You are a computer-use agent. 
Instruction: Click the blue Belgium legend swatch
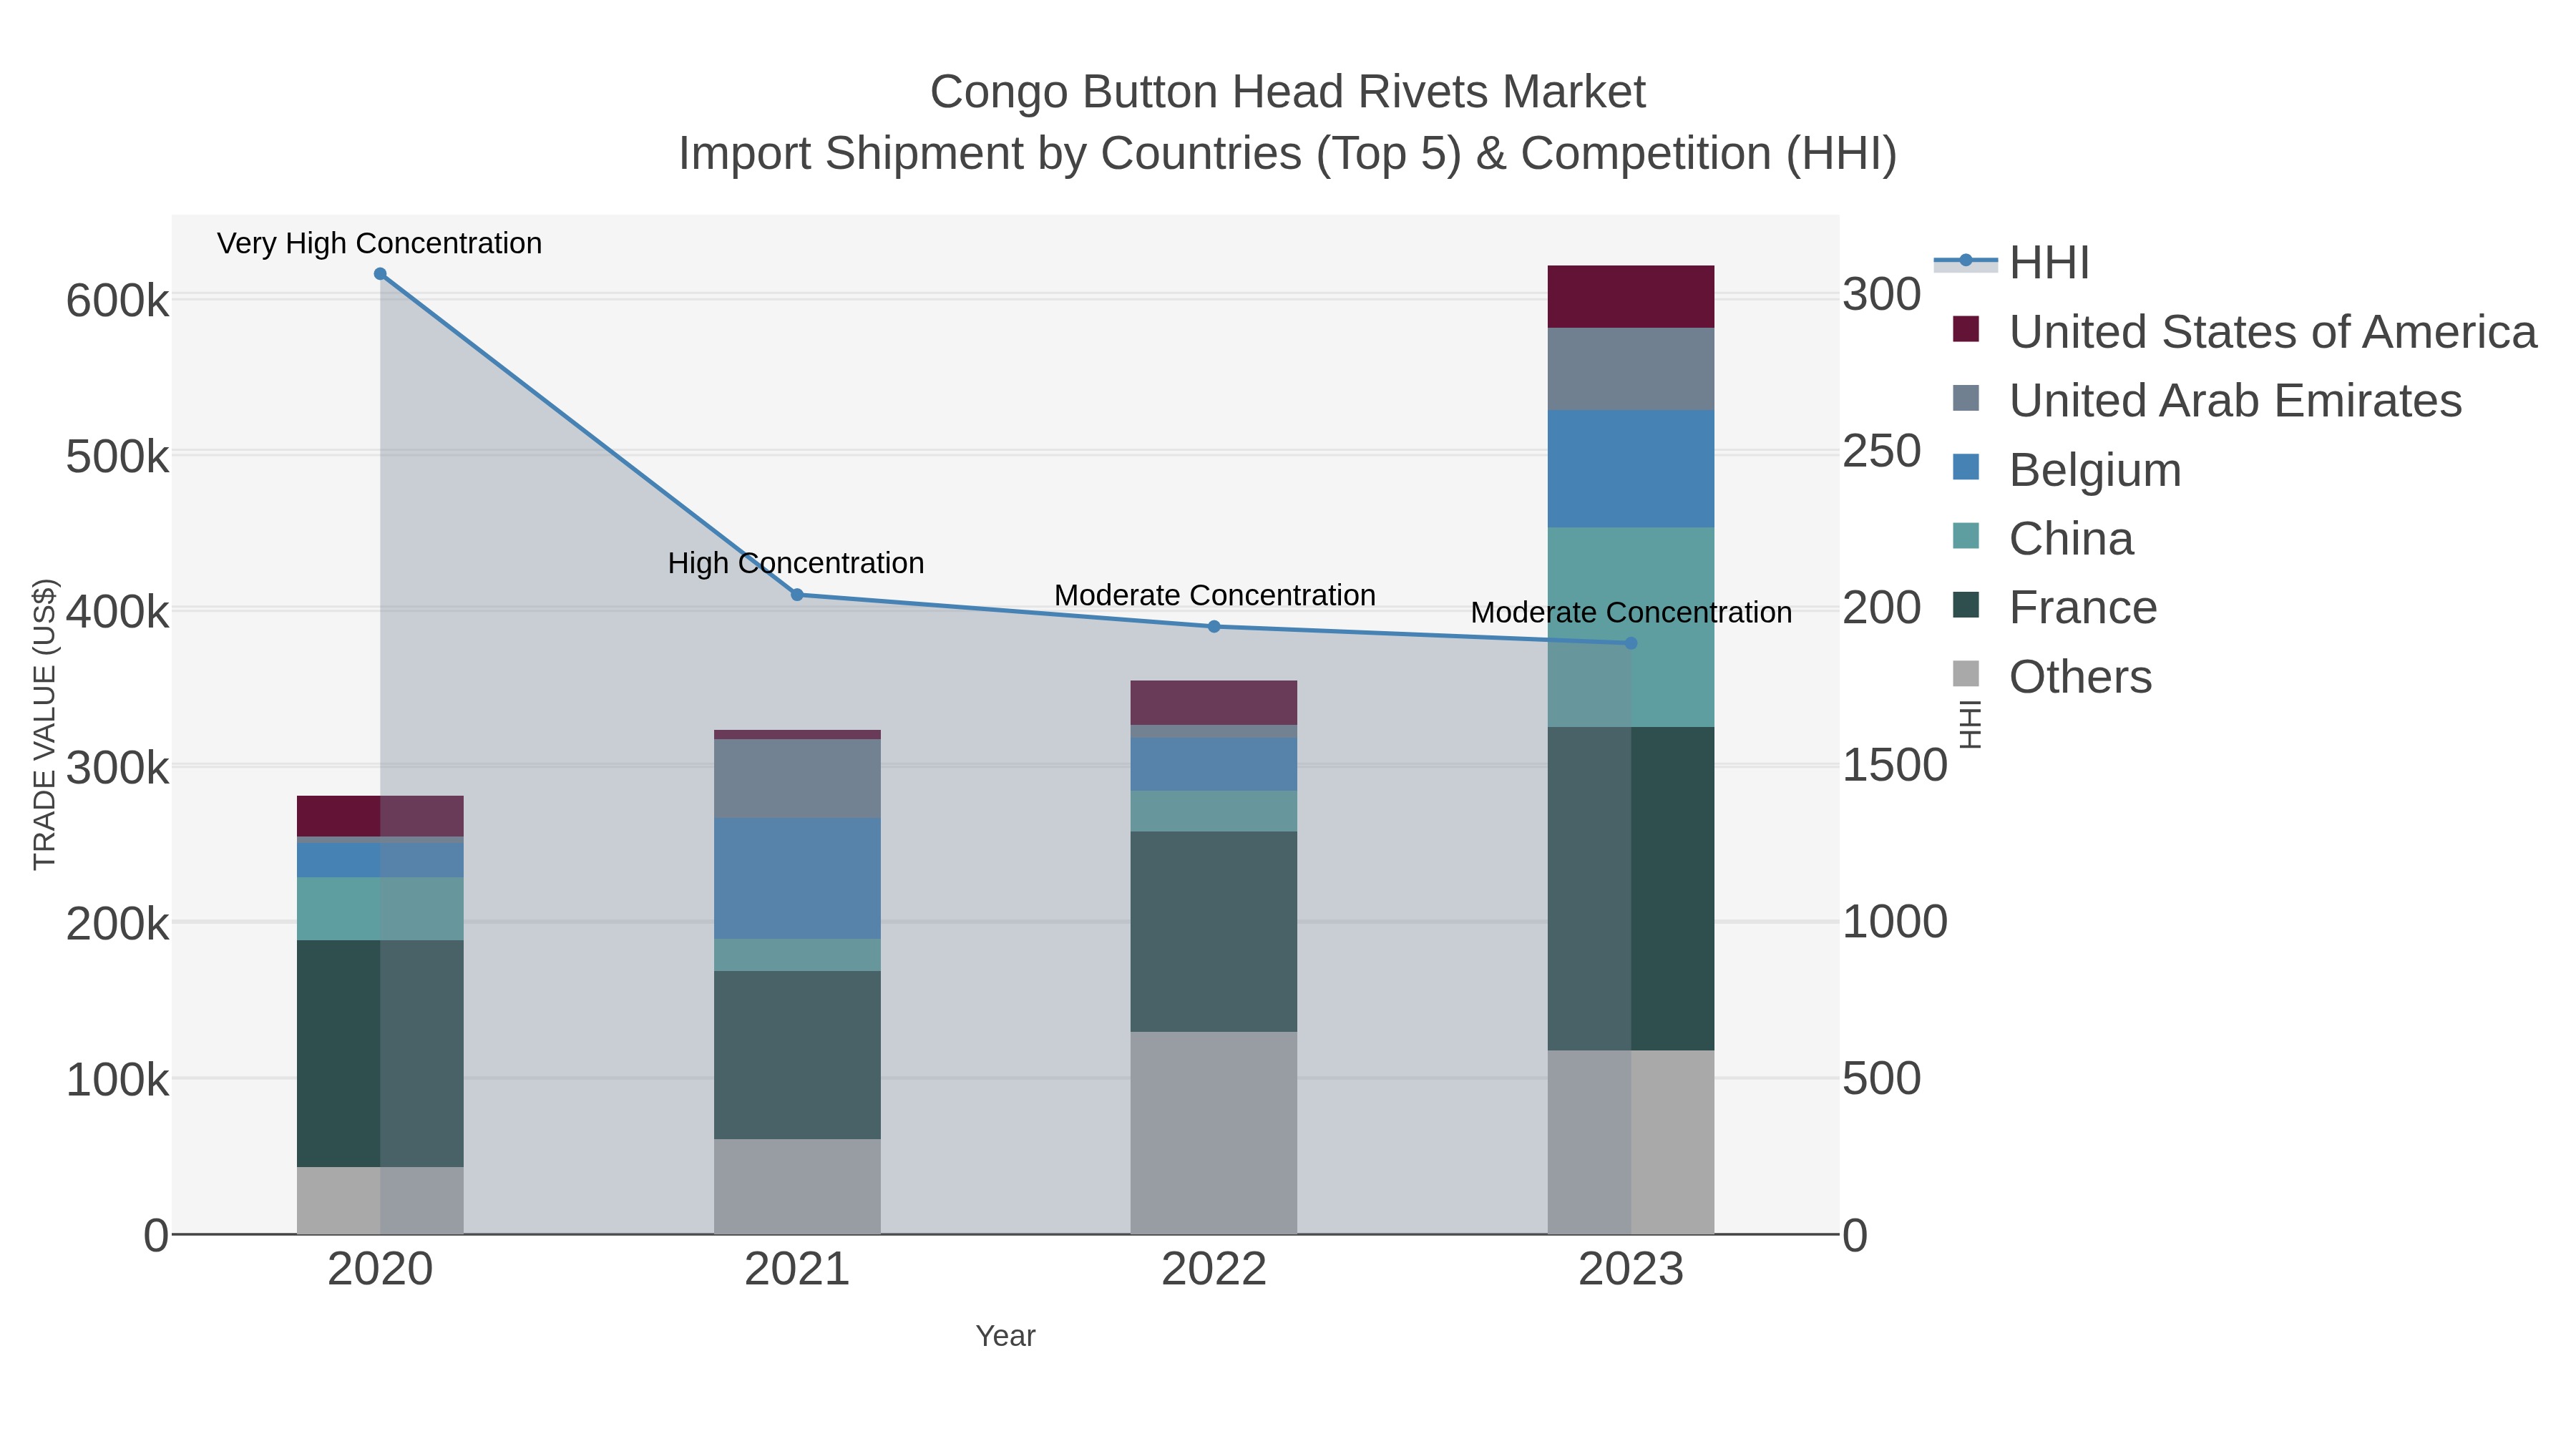point(1966,467)
